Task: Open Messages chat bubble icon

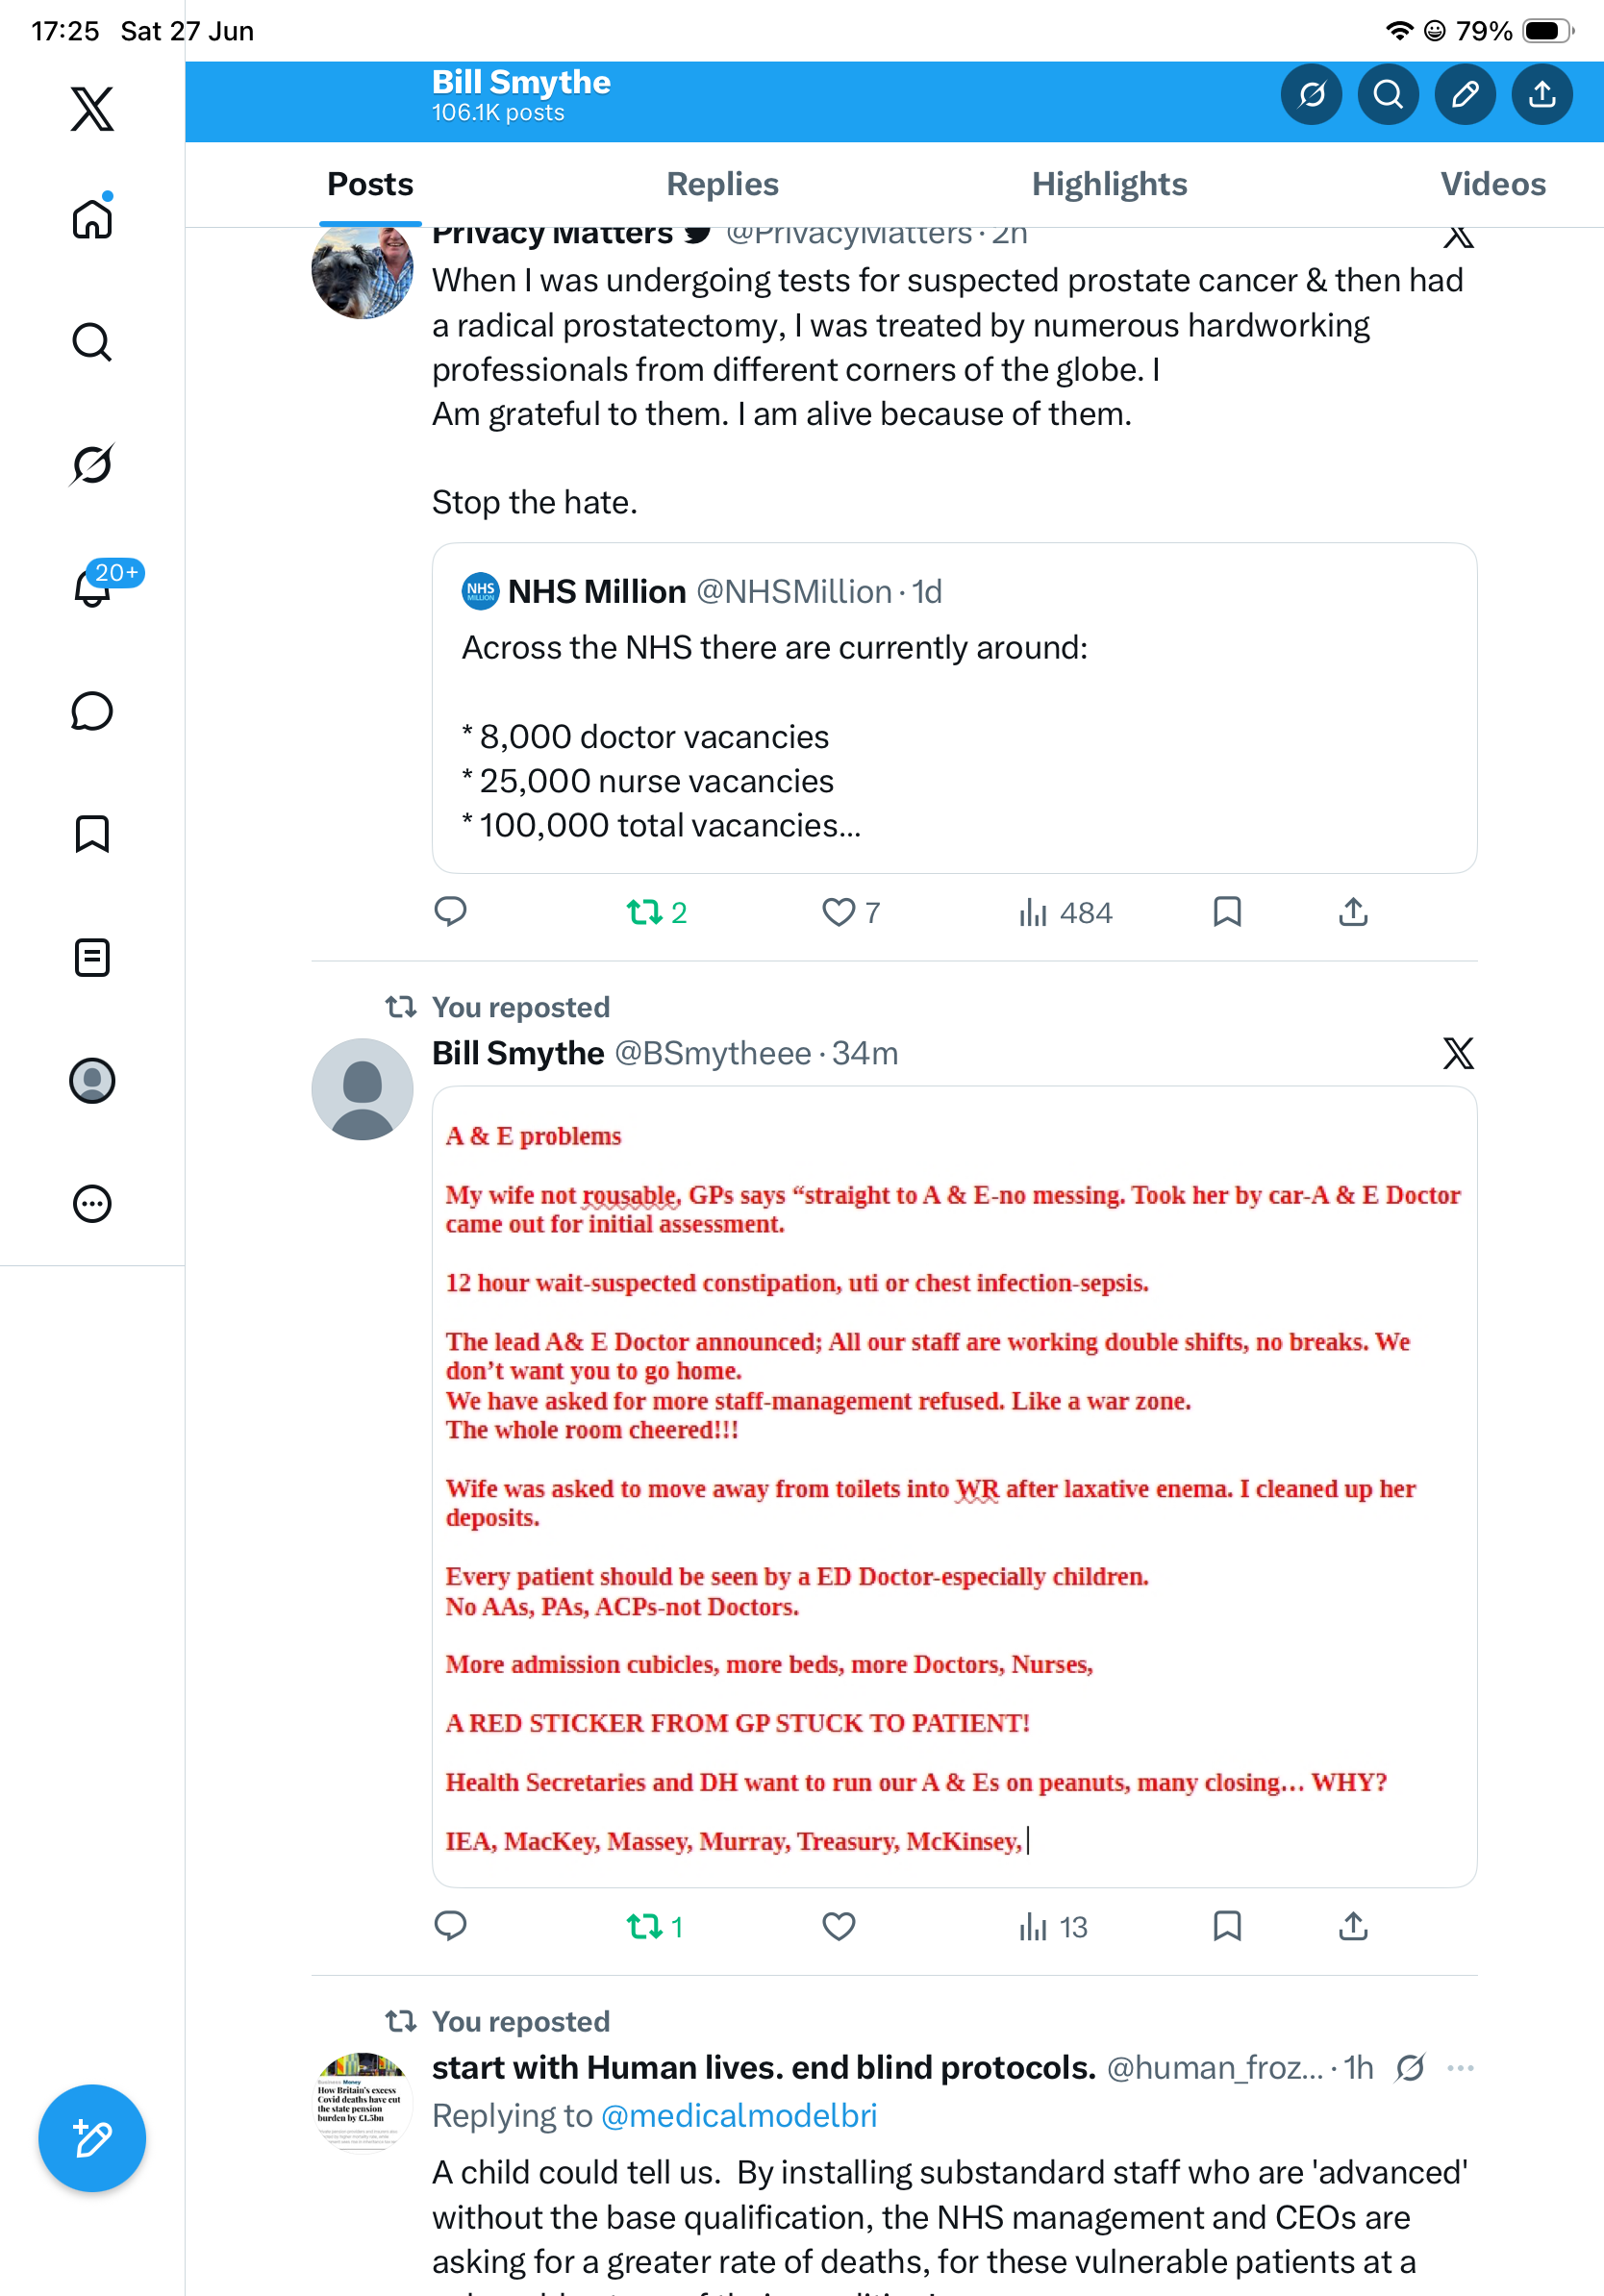Action: (x=92, y=711)
